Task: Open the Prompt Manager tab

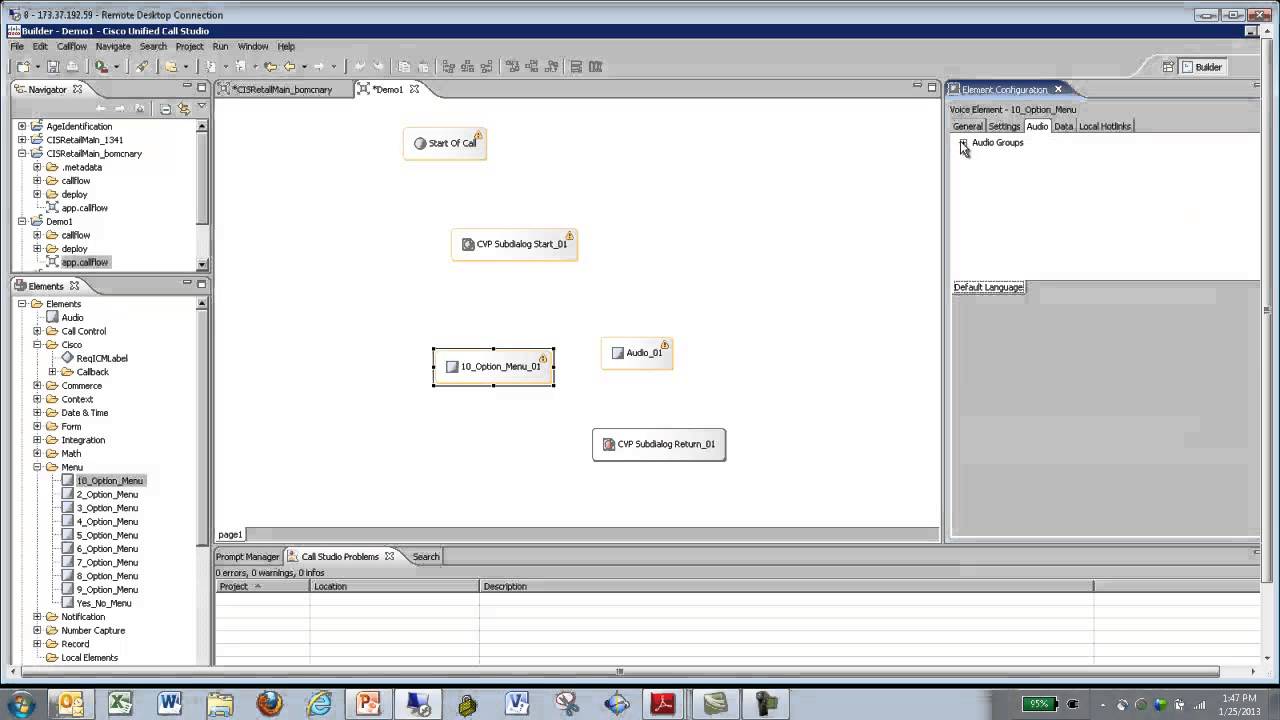Action: coord(247,556)
